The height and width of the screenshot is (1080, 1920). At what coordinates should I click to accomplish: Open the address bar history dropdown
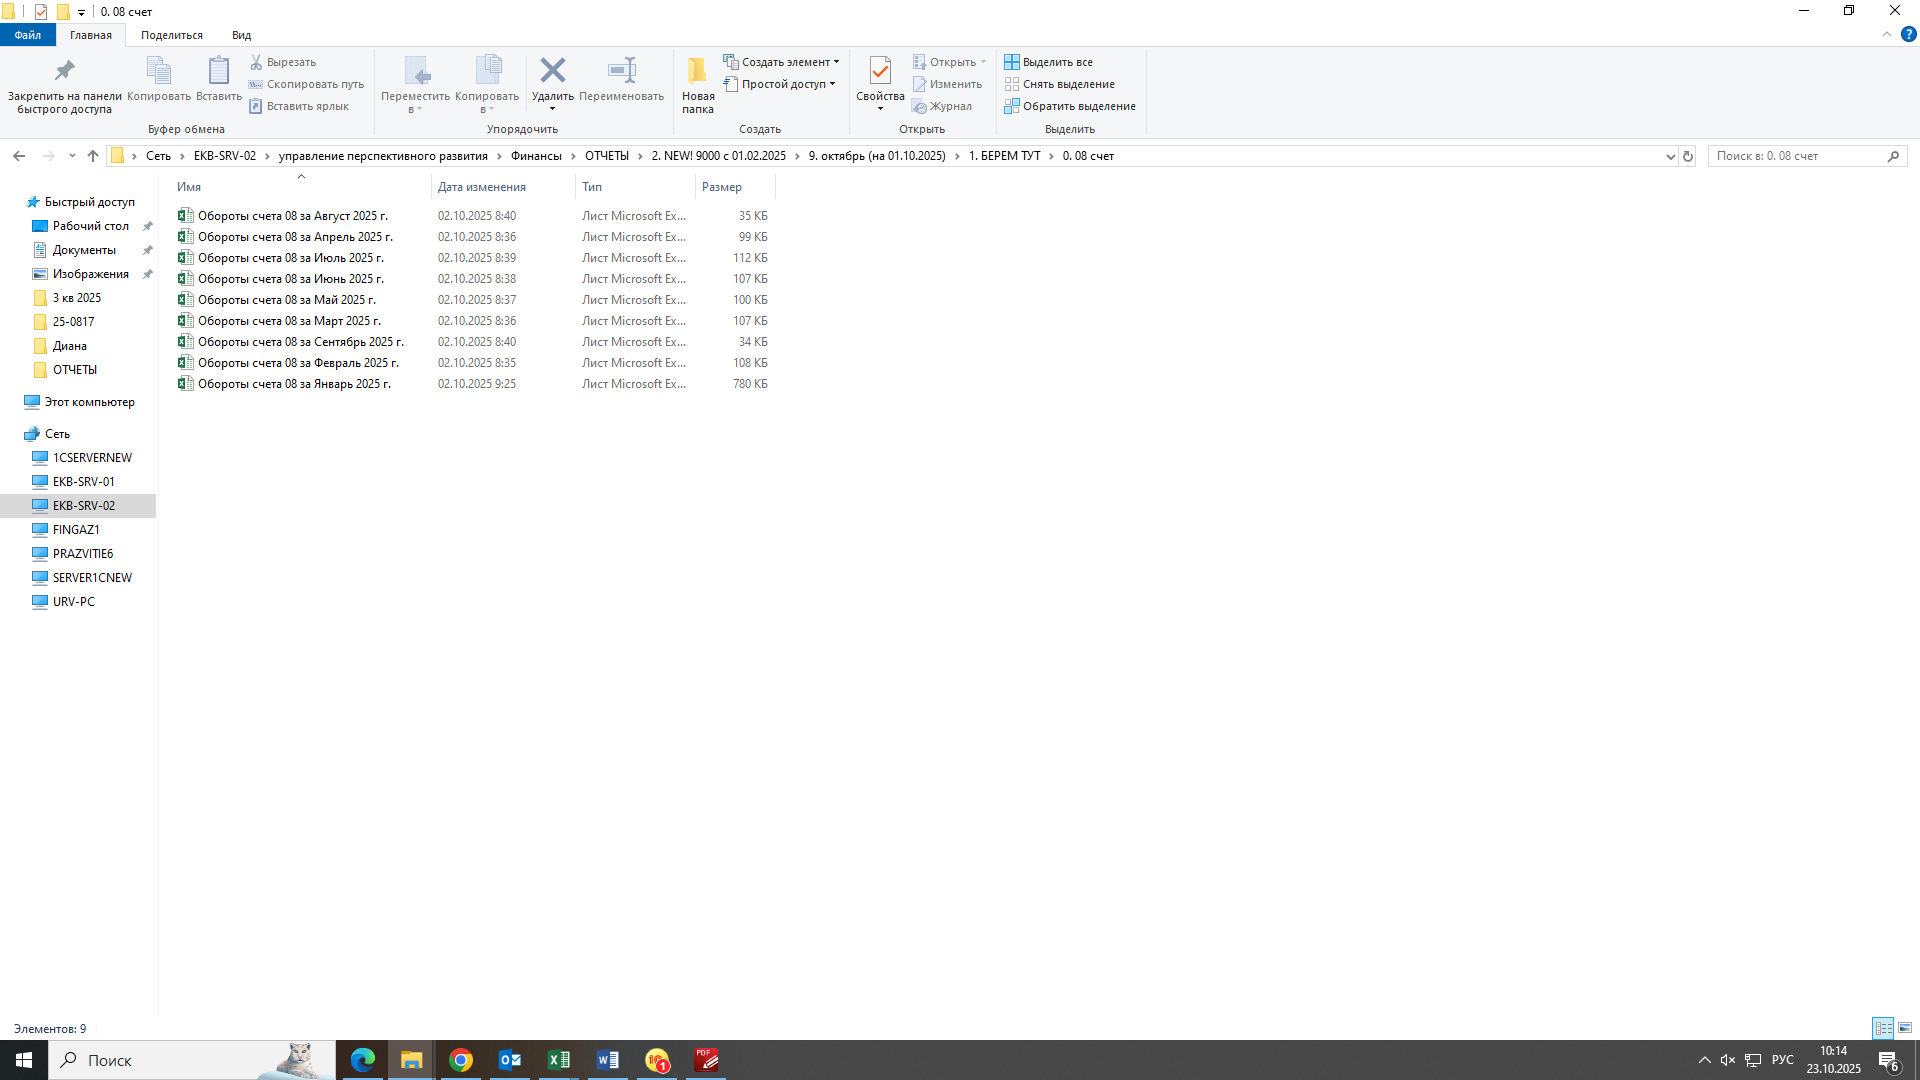pos(1670,156)
